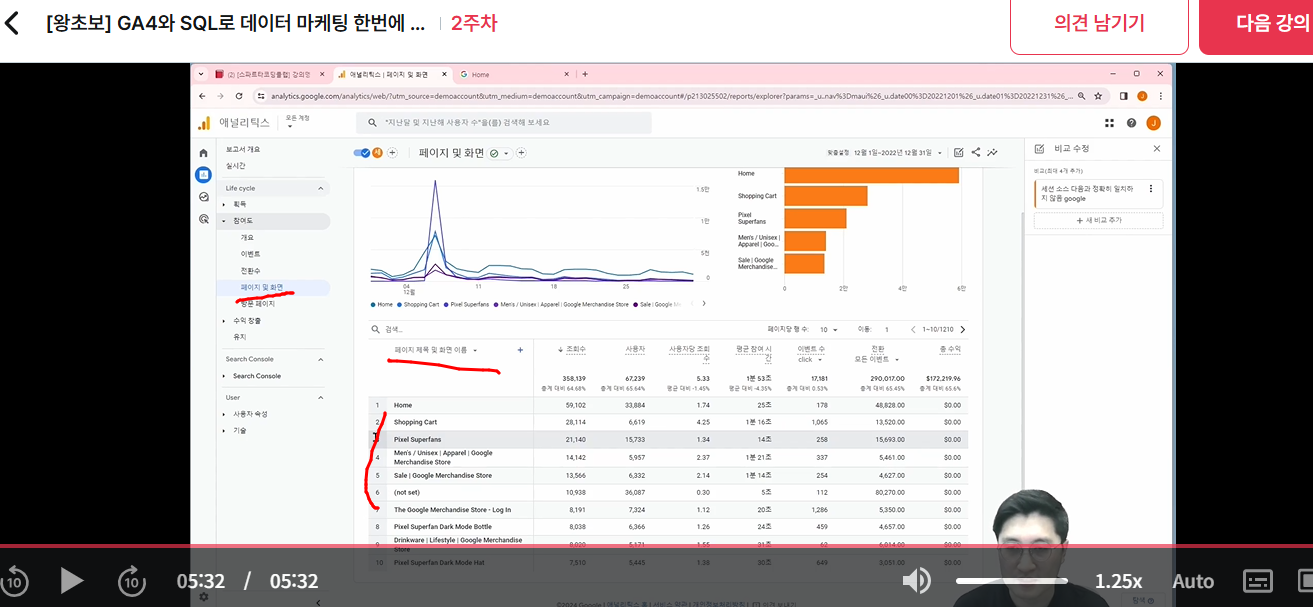Click 새 비교 추가 button
This screenshot has width=1313, height=607.
point(1098,220)
